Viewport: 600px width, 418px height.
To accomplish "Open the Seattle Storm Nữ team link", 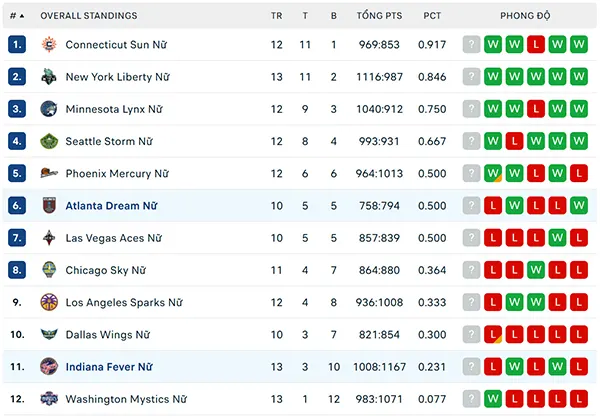I will point(109,141).
